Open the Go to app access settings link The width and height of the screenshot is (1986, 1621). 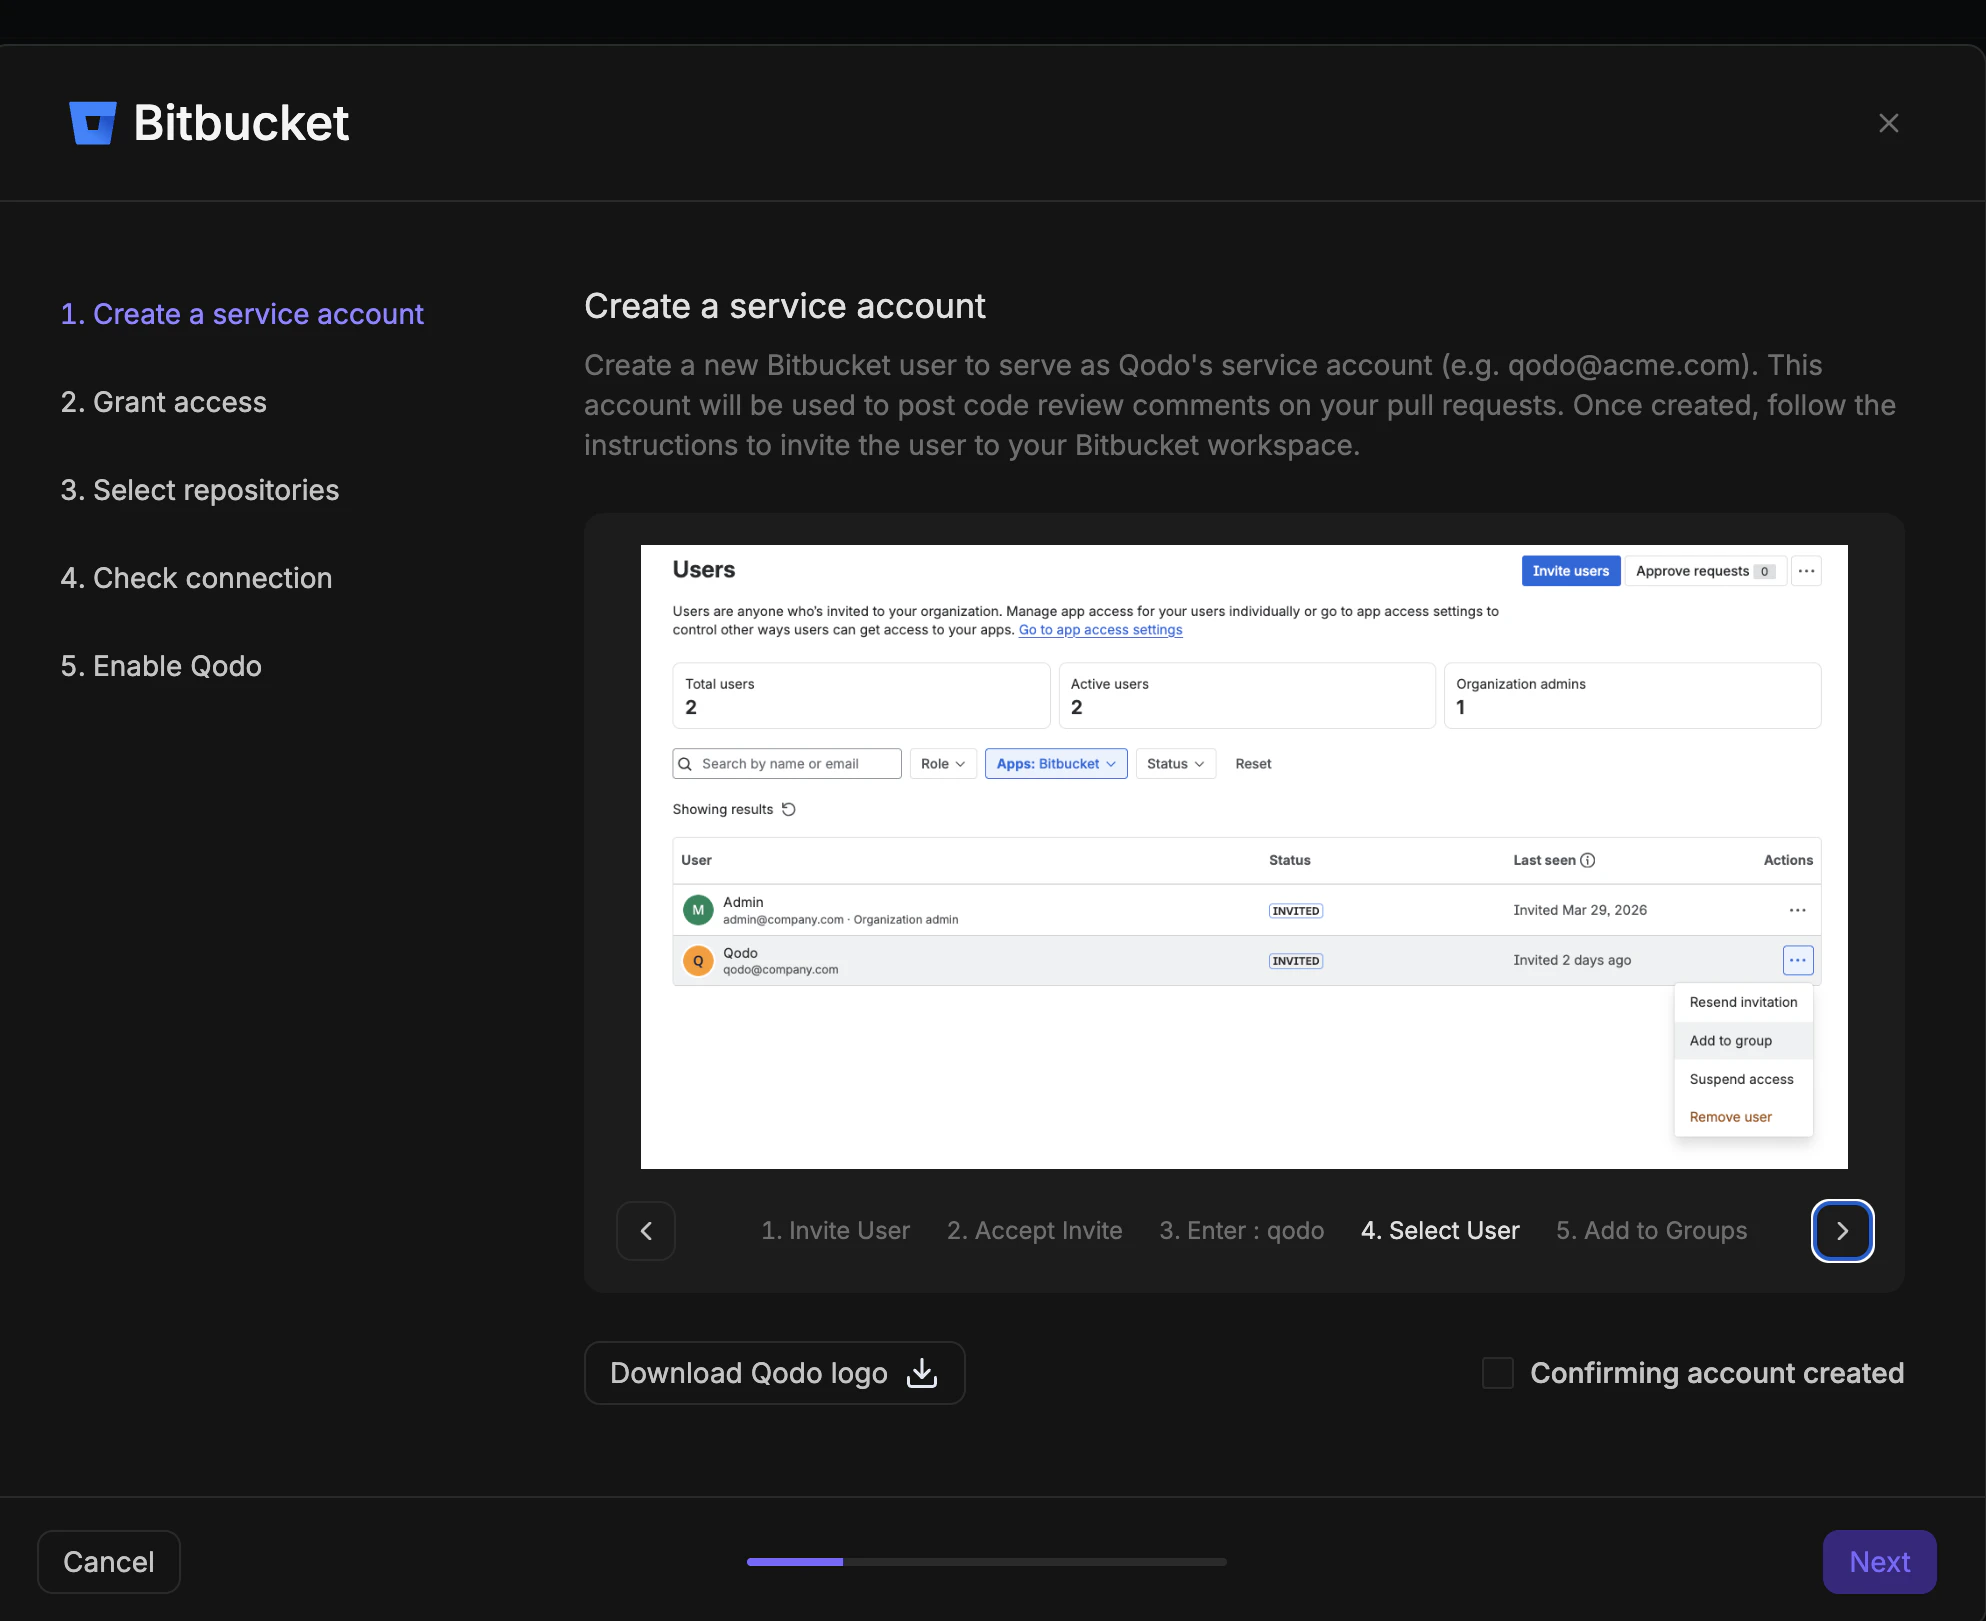pyautogui.click(x=1100, y=630)
